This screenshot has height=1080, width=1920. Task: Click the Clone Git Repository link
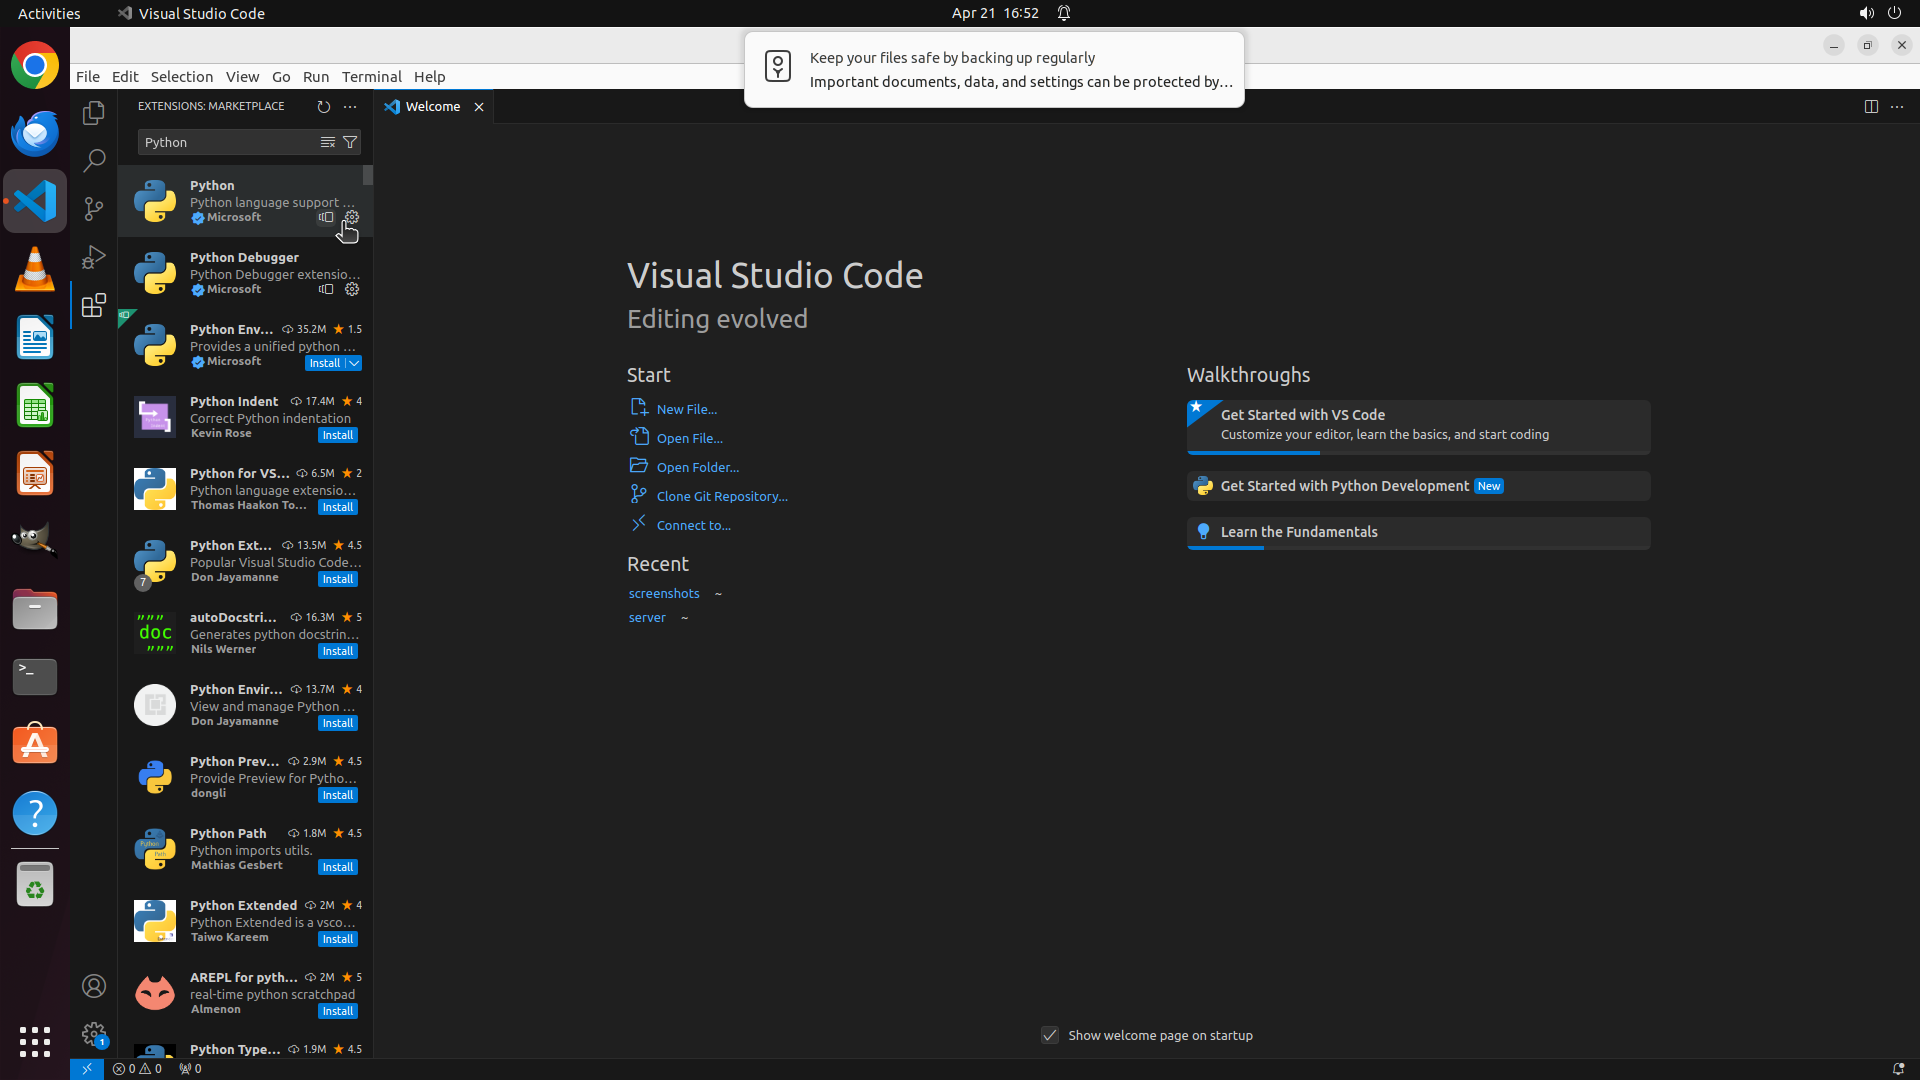pyautogui.click(x=721, y=496)
